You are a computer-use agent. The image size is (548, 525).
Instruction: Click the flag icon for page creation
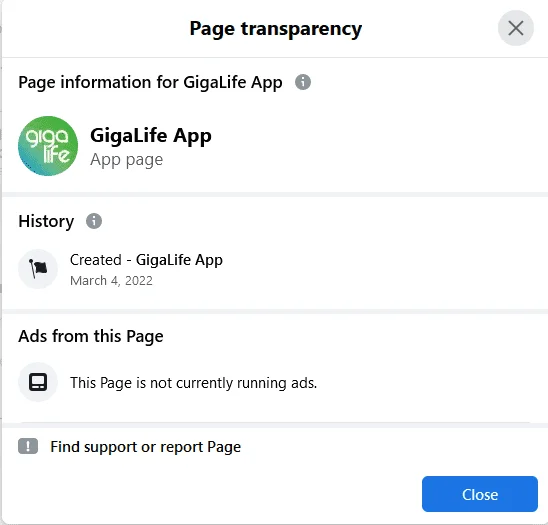(x=38, y=269)
